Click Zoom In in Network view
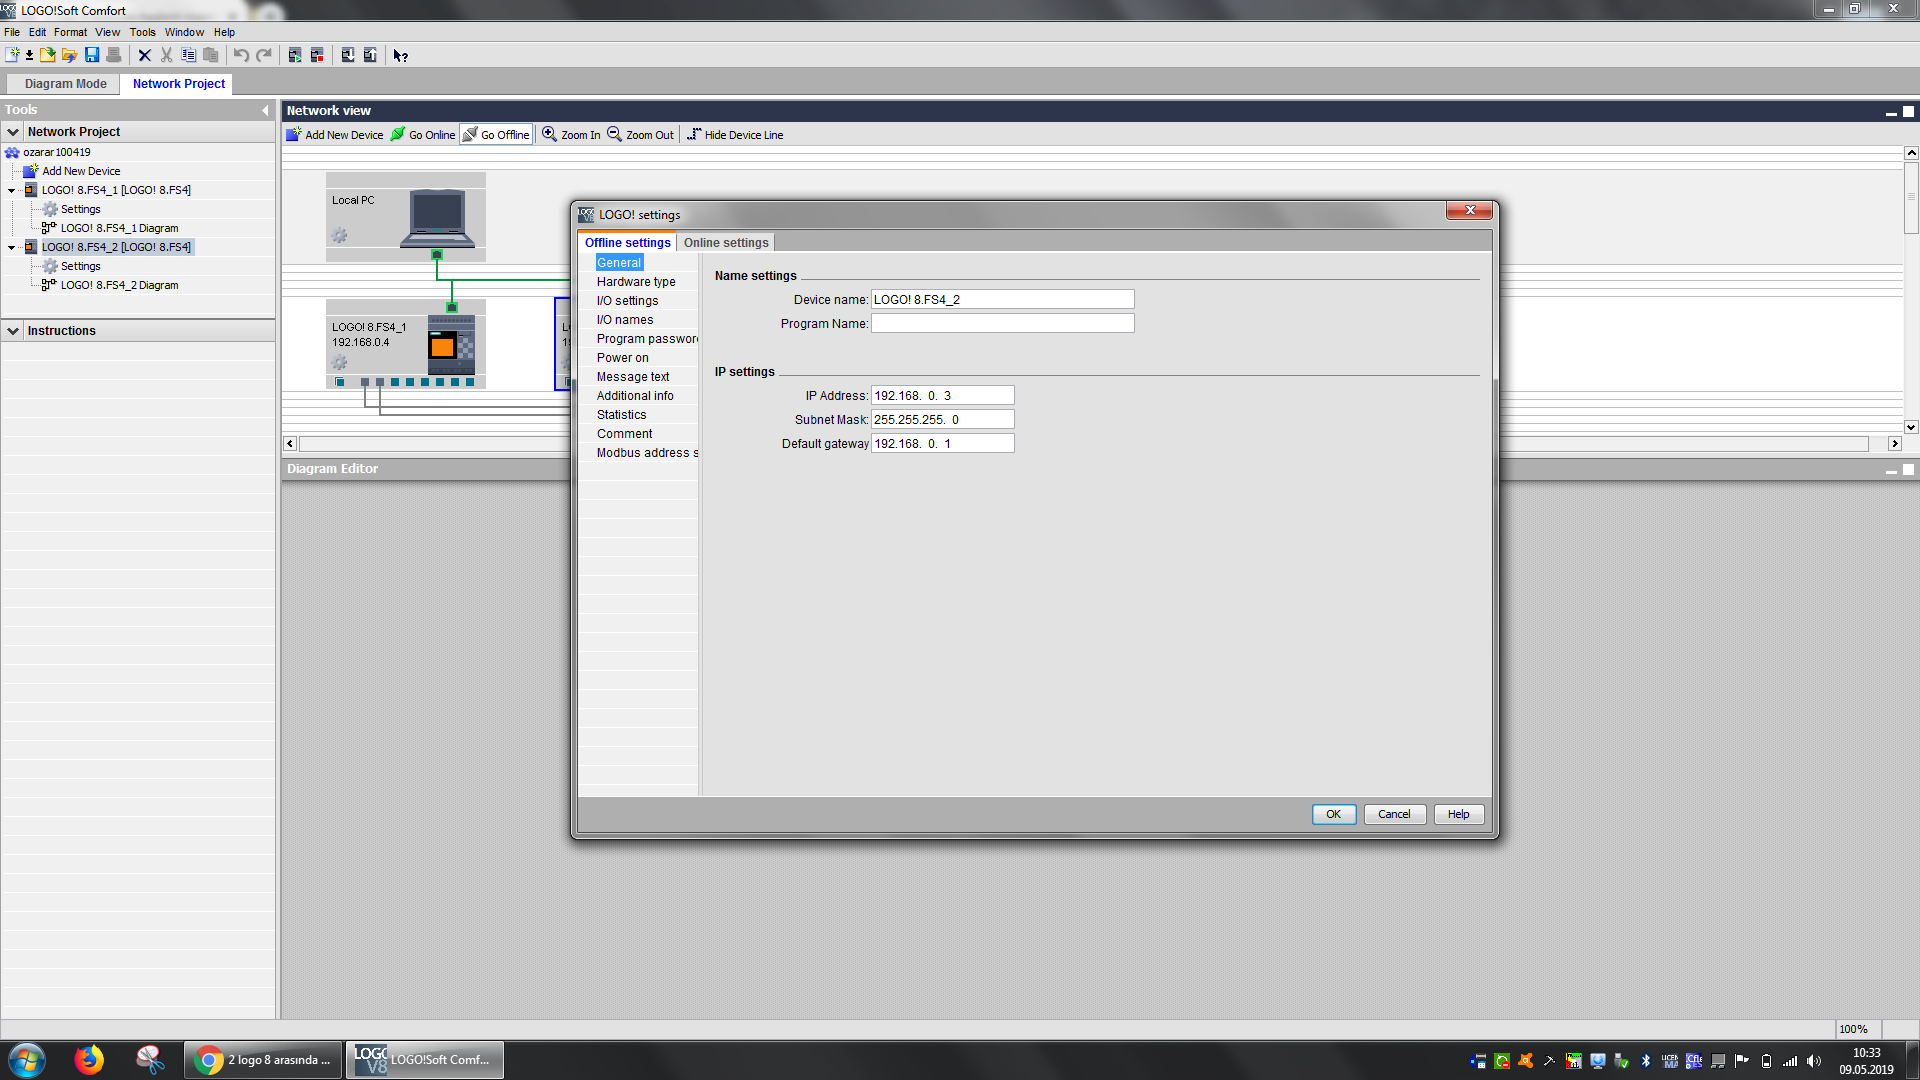Image resolution: width=1920 pixels, height=1080 pixels. point(571,135)
